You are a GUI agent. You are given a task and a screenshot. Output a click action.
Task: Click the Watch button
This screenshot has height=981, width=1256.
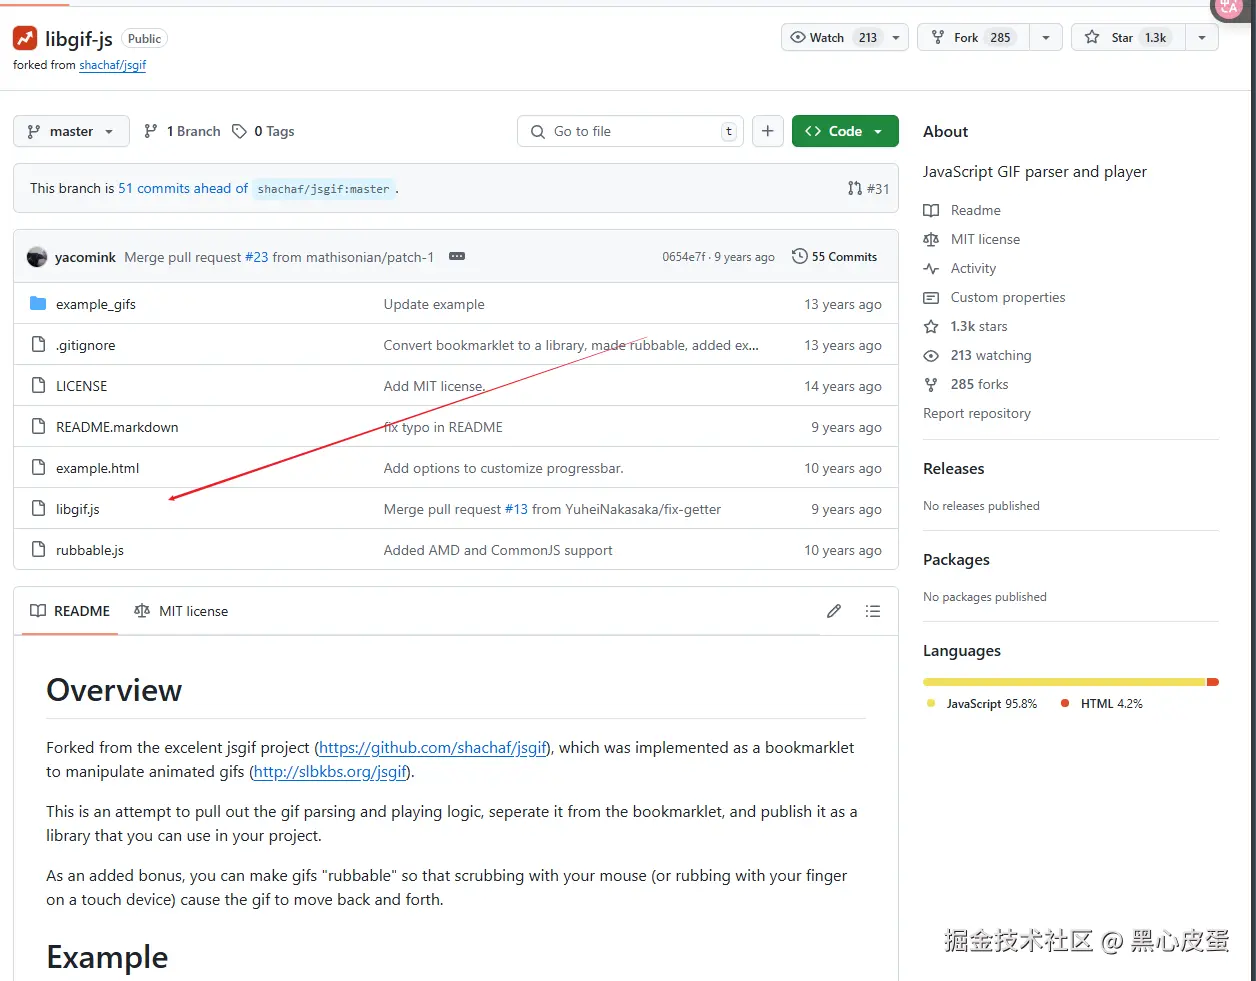pos(833,37)
